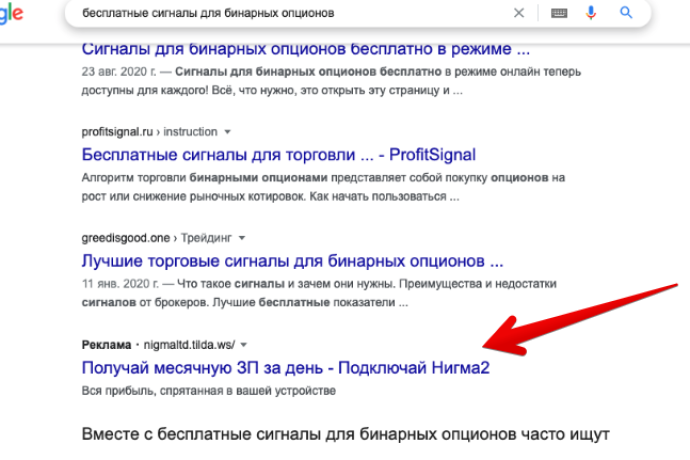The height and width of the screenshot is (460, 690).
Task: Click the blue magnifier search icon
Action: pyautogui.click(x=626, y=13)
